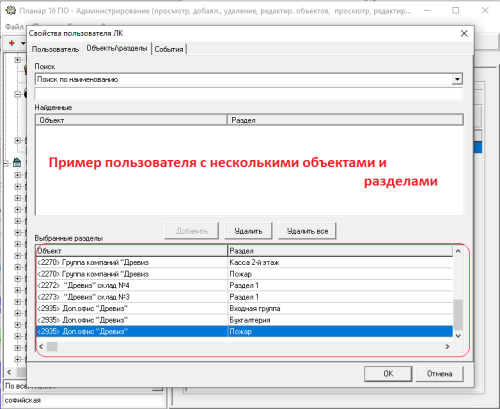The image size is (500, 409).
Task: Sort by Раздел header in Выбранные разделы
Action: tap(340, 251)
